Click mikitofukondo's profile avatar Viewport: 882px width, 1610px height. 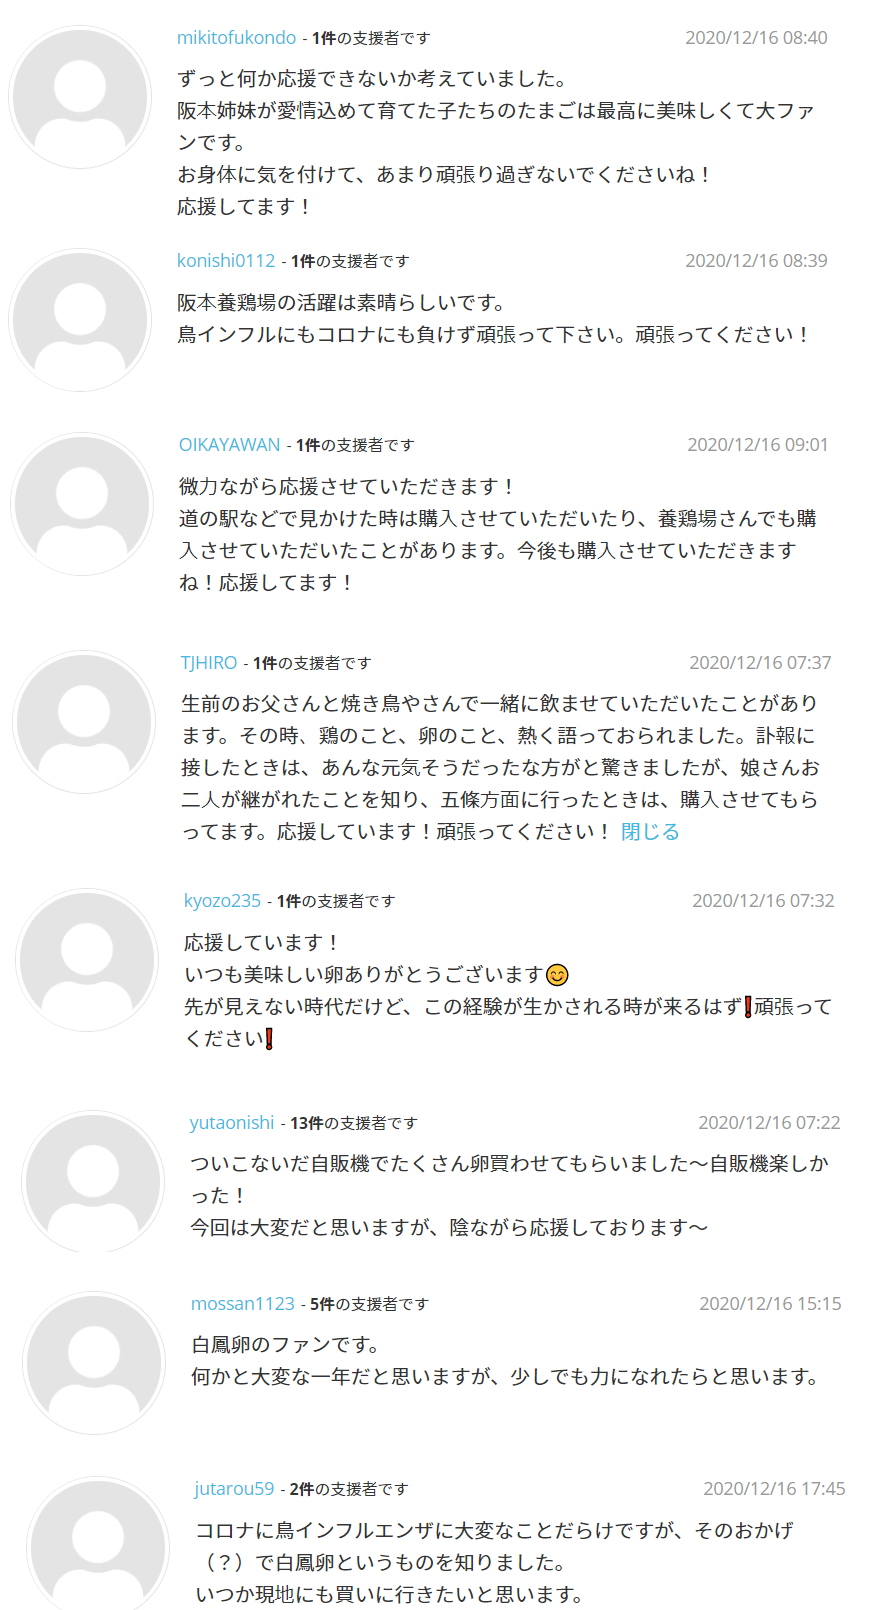point(80,97)
